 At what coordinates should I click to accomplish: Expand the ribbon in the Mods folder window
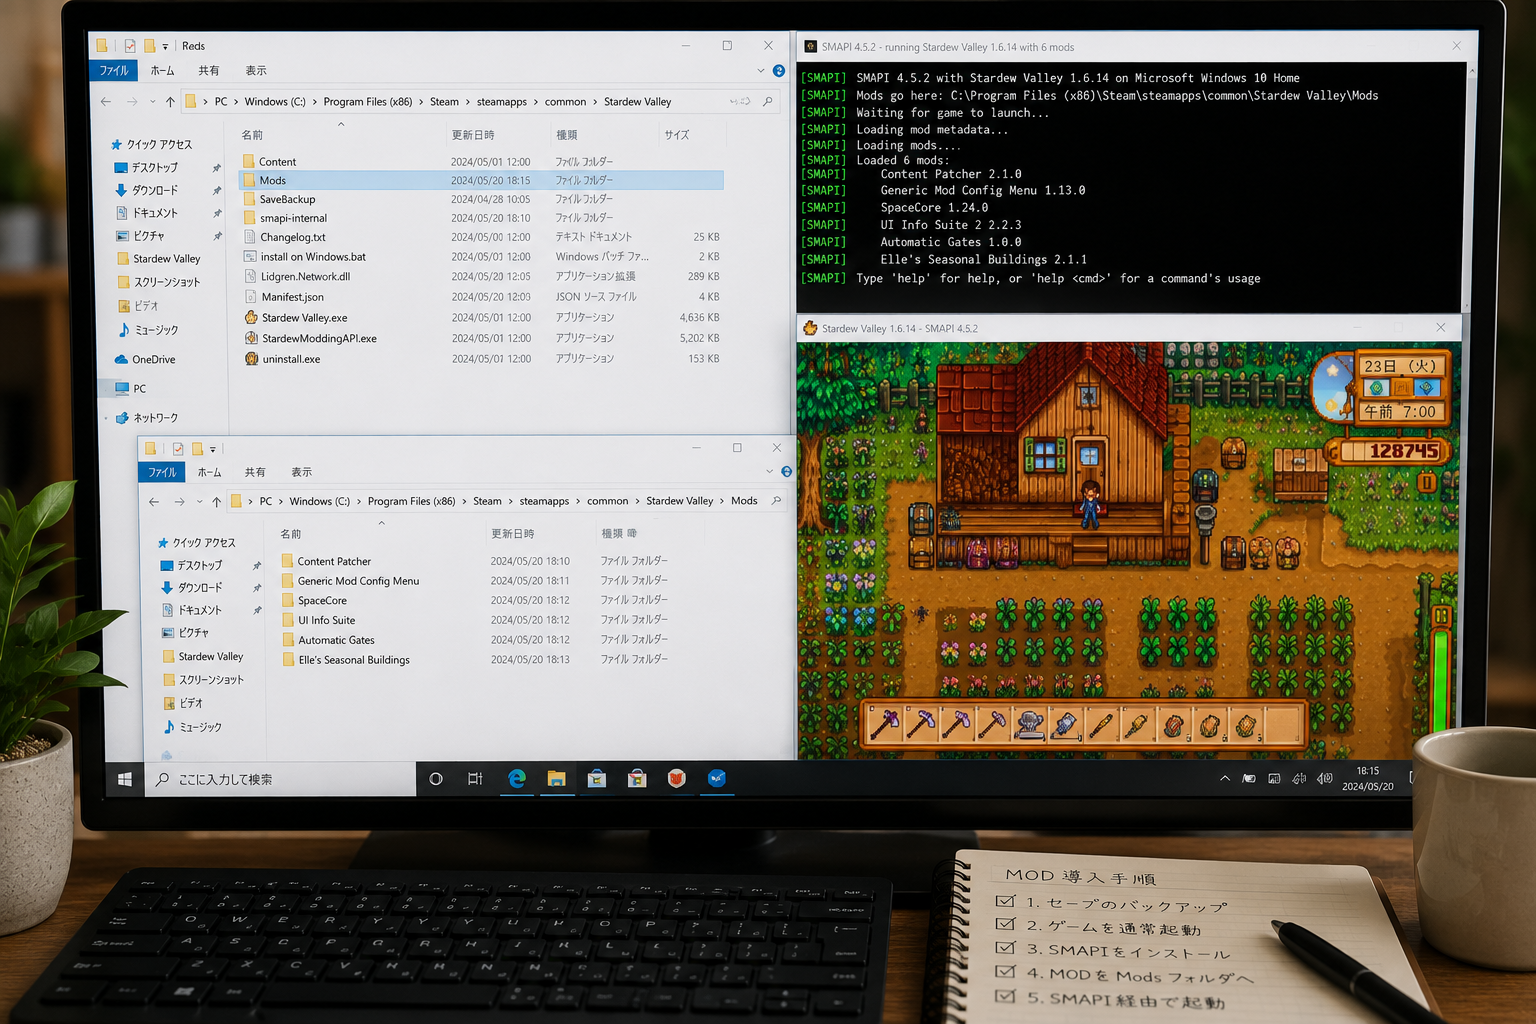769,472
